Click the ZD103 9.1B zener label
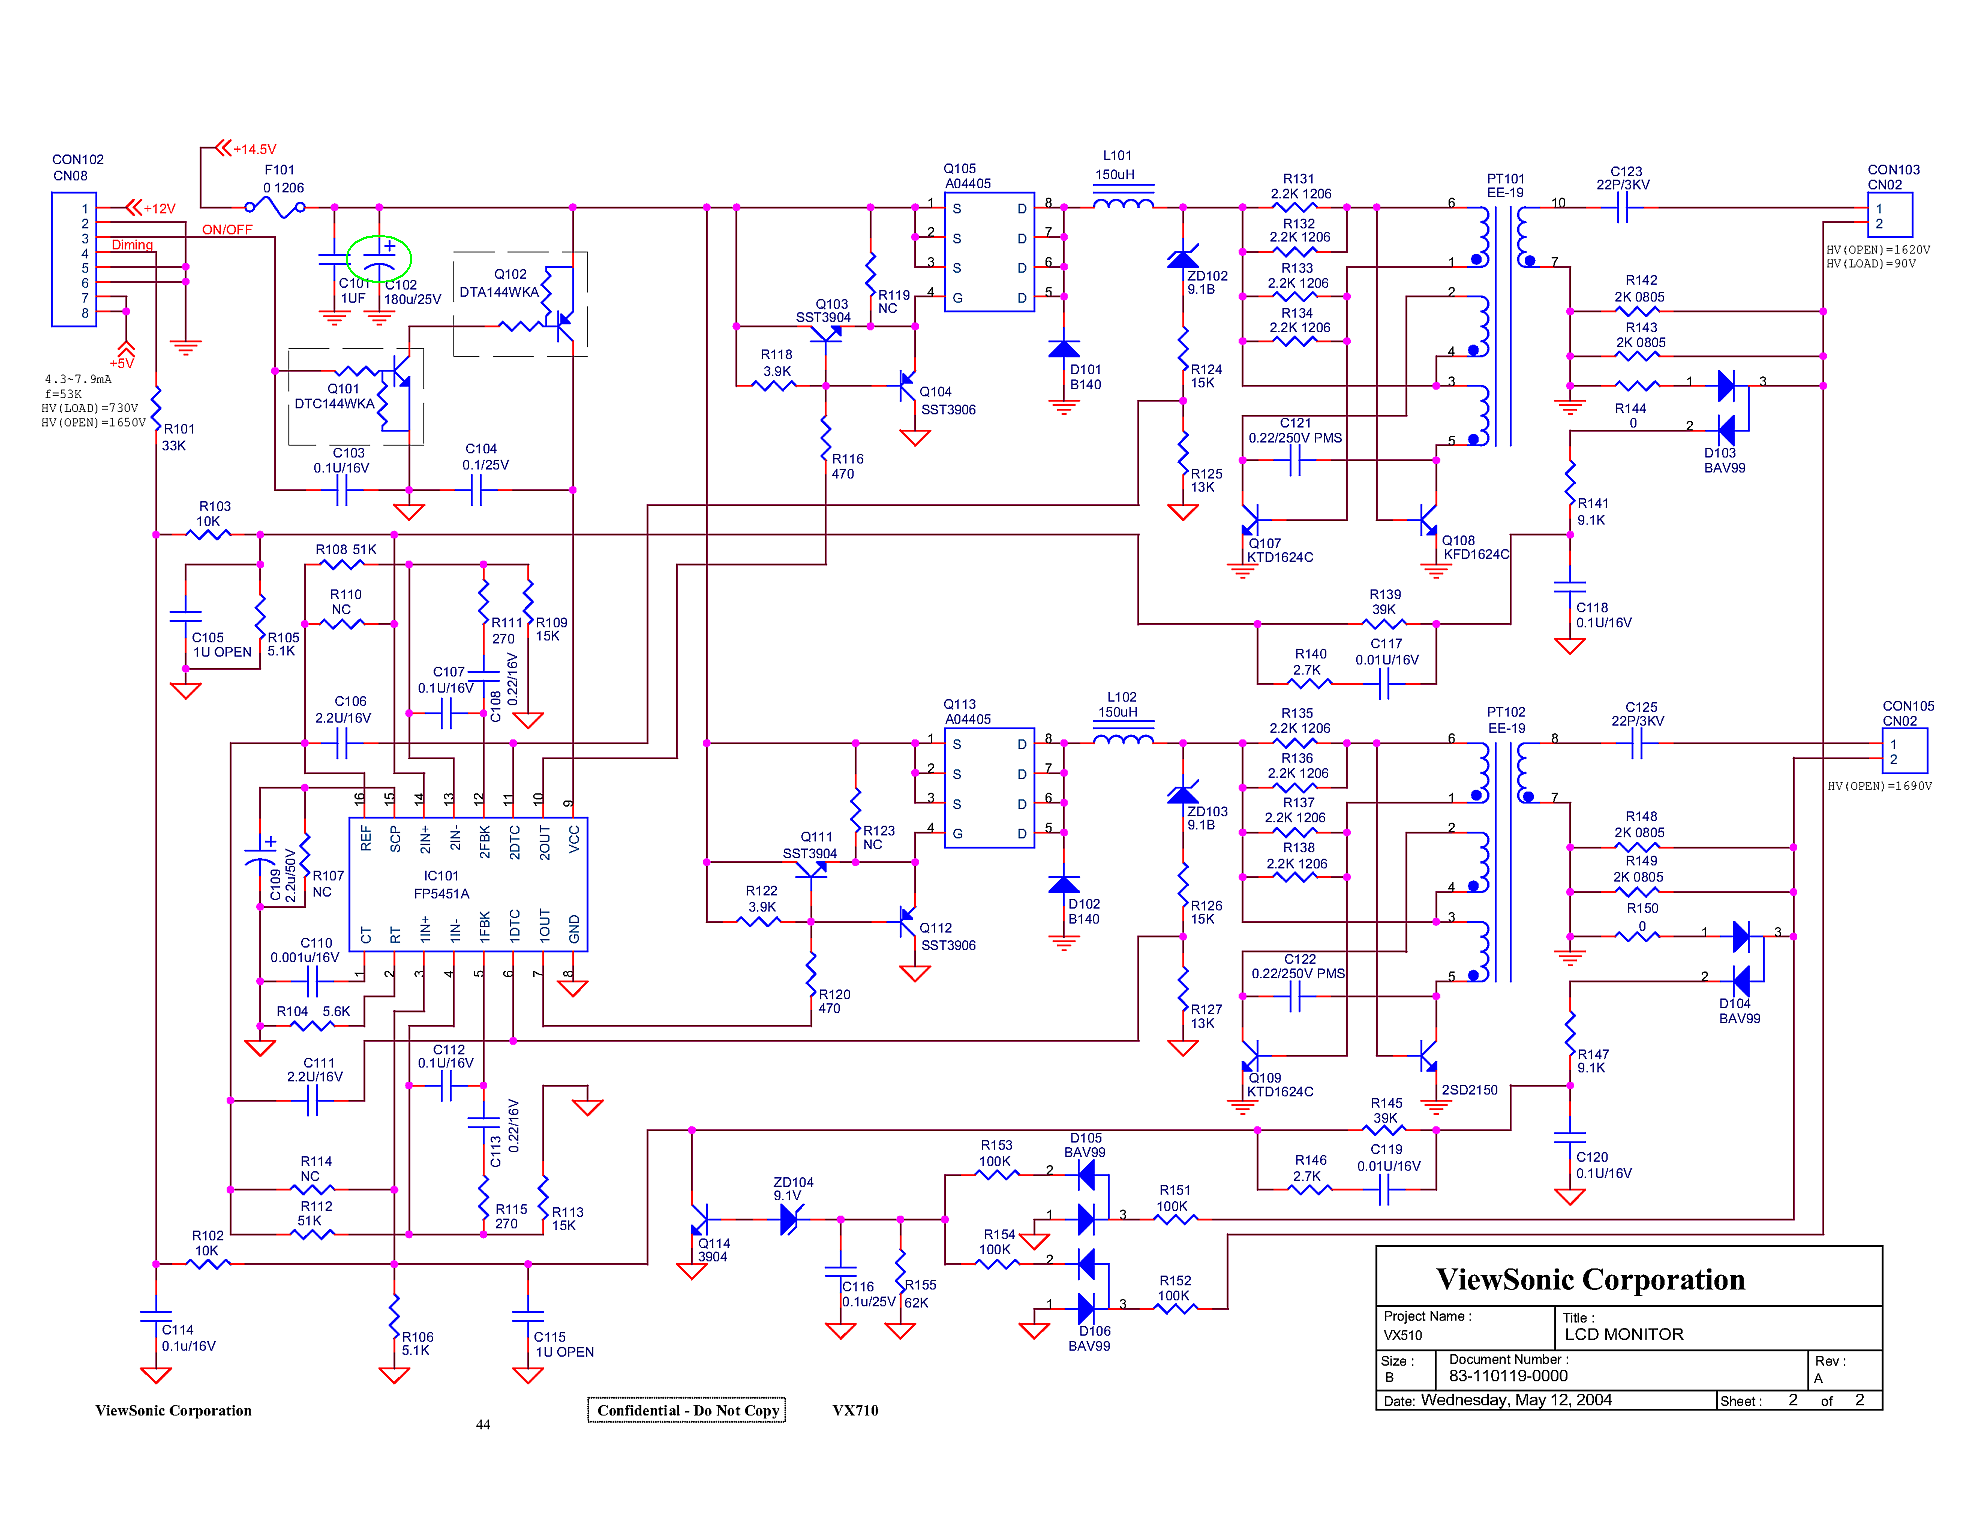The width and height of the screenshot is (1980, 1530). (x=1207, y=818)
